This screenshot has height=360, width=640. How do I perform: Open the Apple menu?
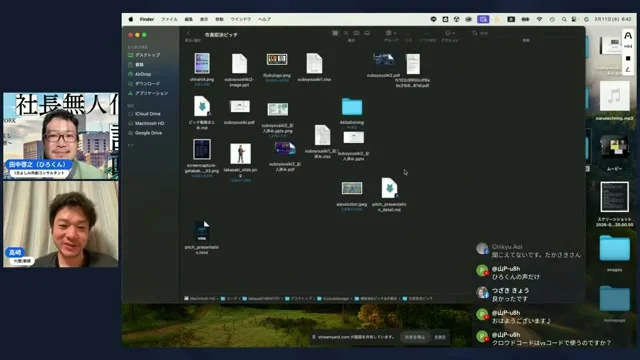point(131,19)
